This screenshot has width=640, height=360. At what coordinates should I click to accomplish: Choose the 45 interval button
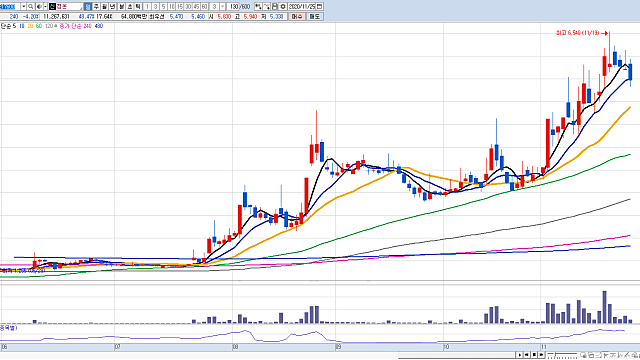click(x=196, y=7)
